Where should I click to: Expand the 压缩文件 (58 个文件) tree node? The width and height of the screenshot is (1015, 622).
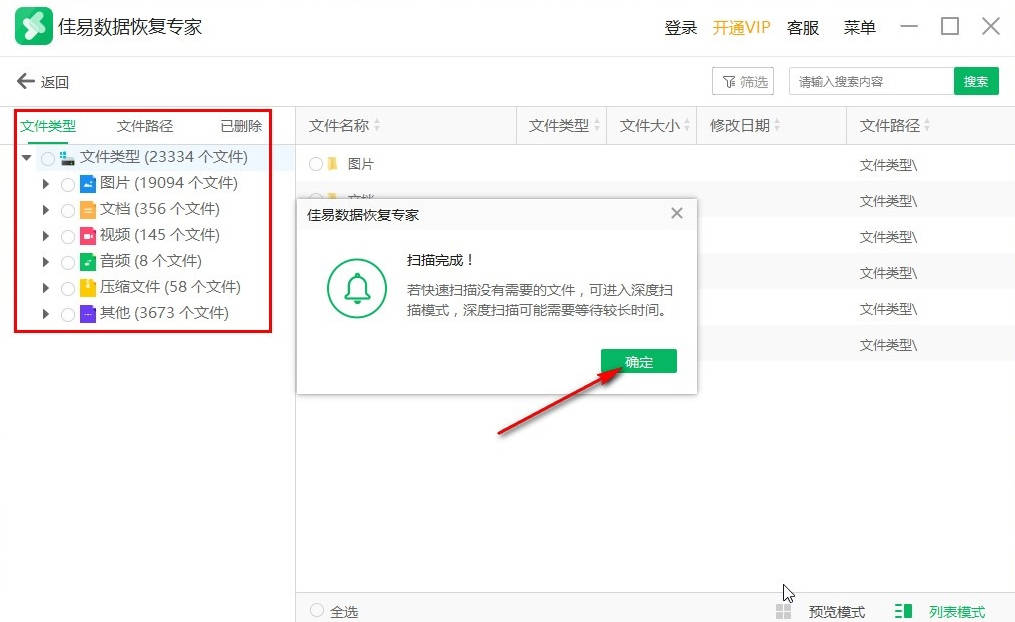point(45,287)
